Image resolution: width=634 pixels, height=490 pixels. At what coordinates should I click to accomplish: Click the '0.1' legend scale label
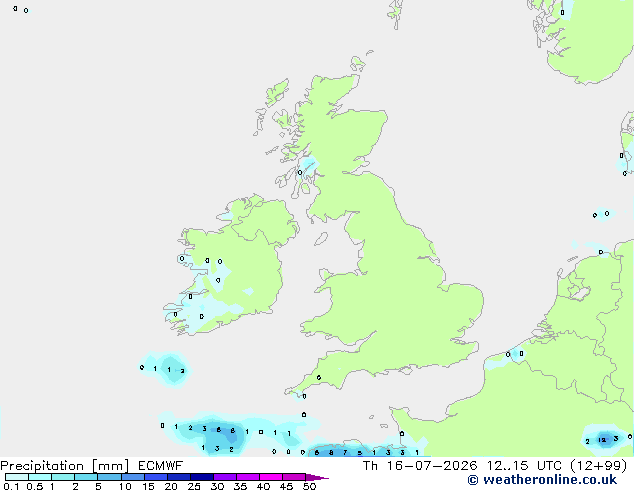pyautogui.click(x=11, y=486)
